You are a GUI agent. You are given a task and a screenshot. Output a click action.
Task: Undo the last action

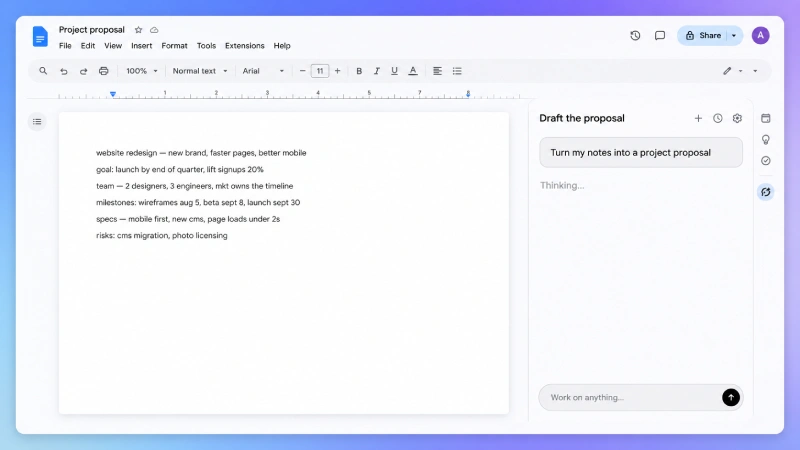[x=64, y=71]
